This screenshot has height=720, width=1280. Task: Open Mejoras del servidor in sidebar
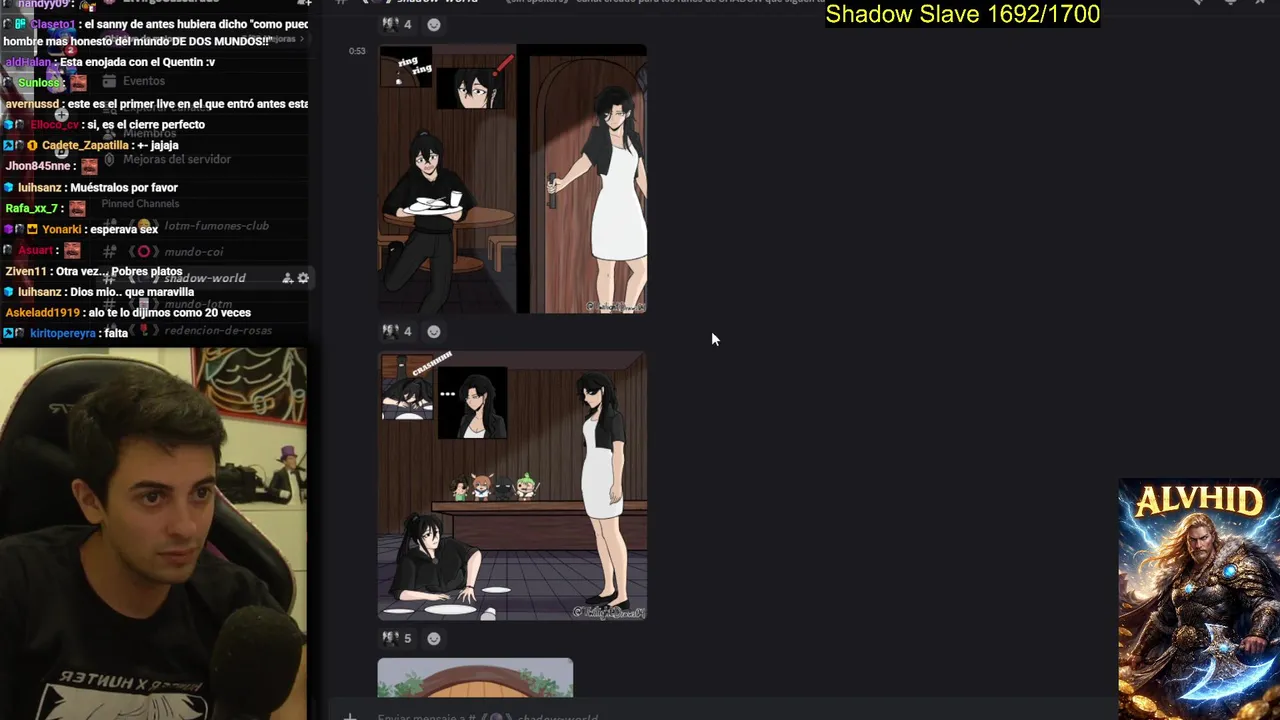[x=177, y=159]
